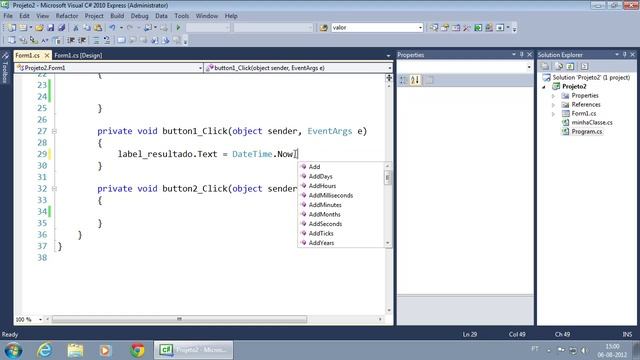Open Windows Media Player from the taskbar
The image size is (640, 360).
pyautogui.click(x=105, y=350)
